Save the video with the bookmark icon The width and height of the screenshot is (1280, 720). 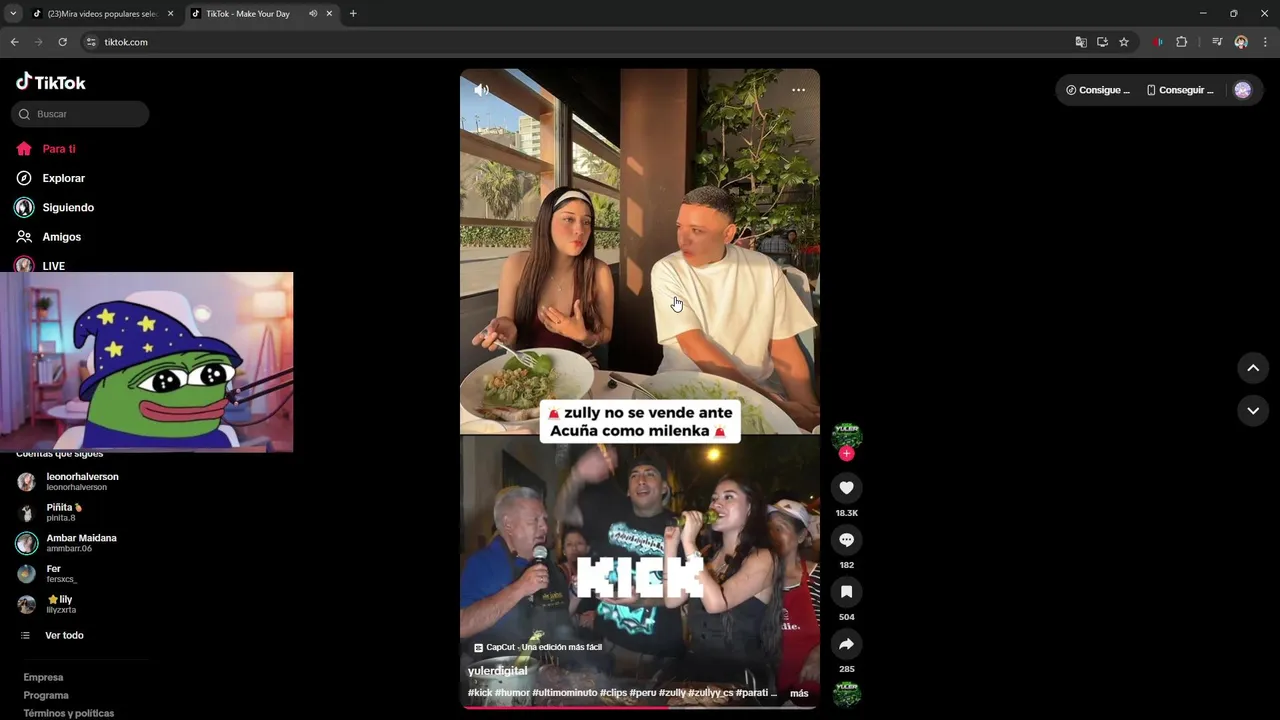846,591
